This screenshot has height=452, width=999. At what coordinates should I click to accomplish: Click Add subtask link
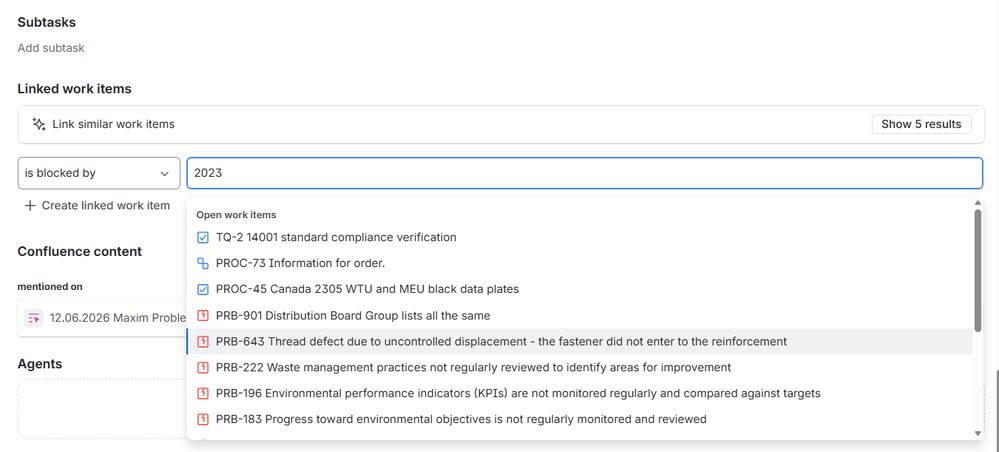coord(51,48)
